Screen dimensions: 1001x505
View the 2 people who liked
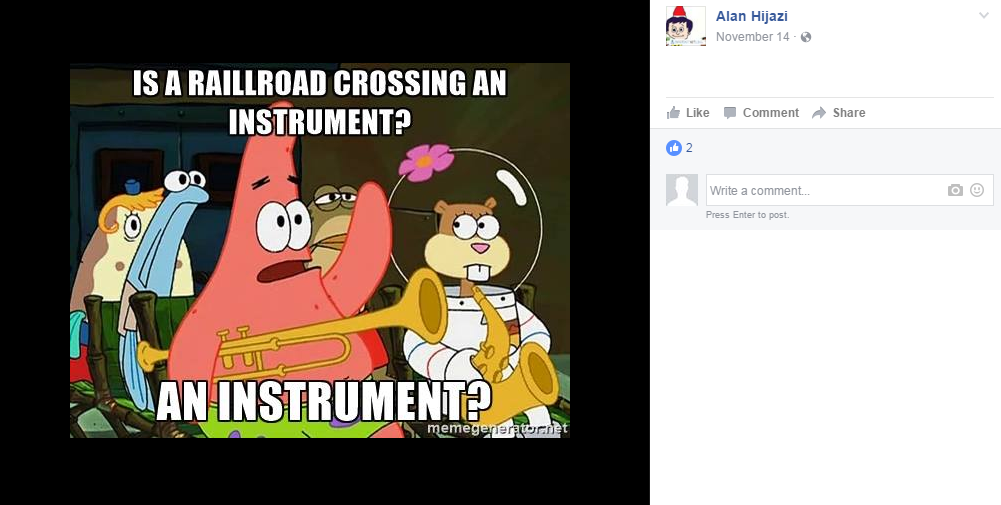pos(689,148)
